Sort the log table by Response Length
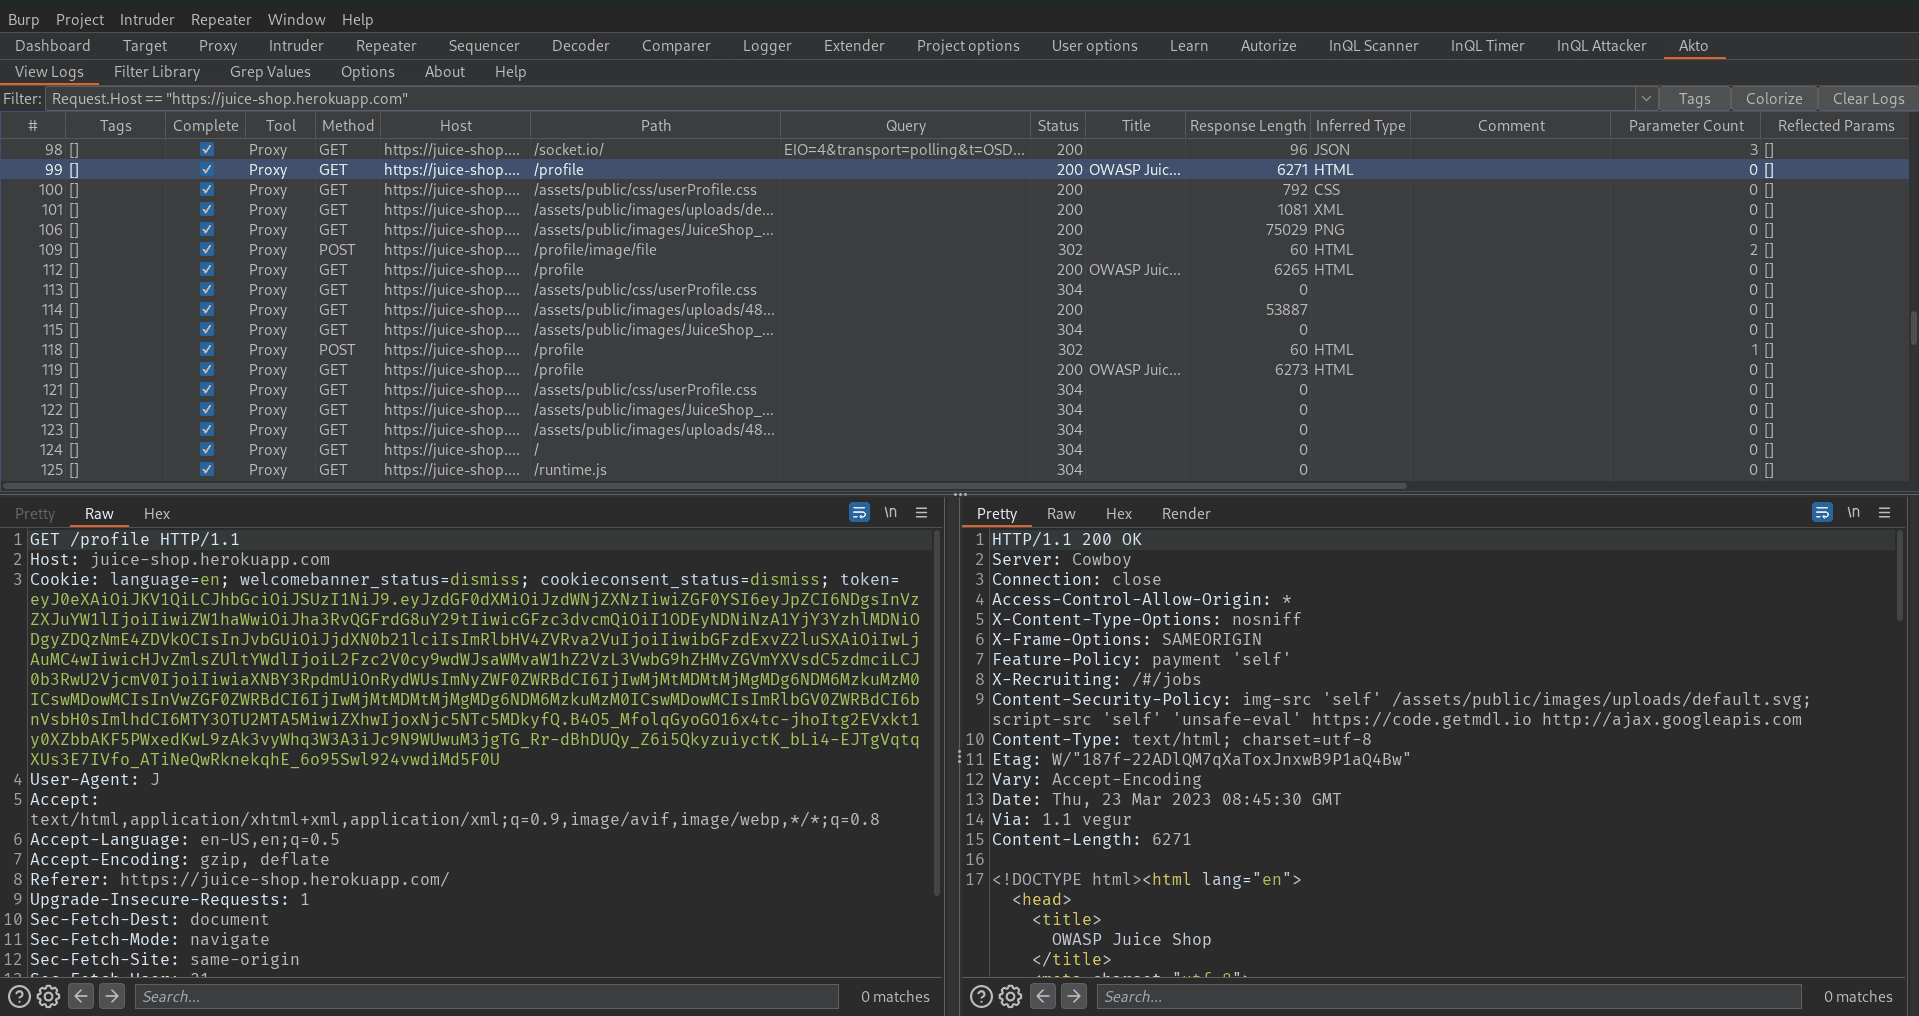The image size is (1919, 1016). [1246, 126]
